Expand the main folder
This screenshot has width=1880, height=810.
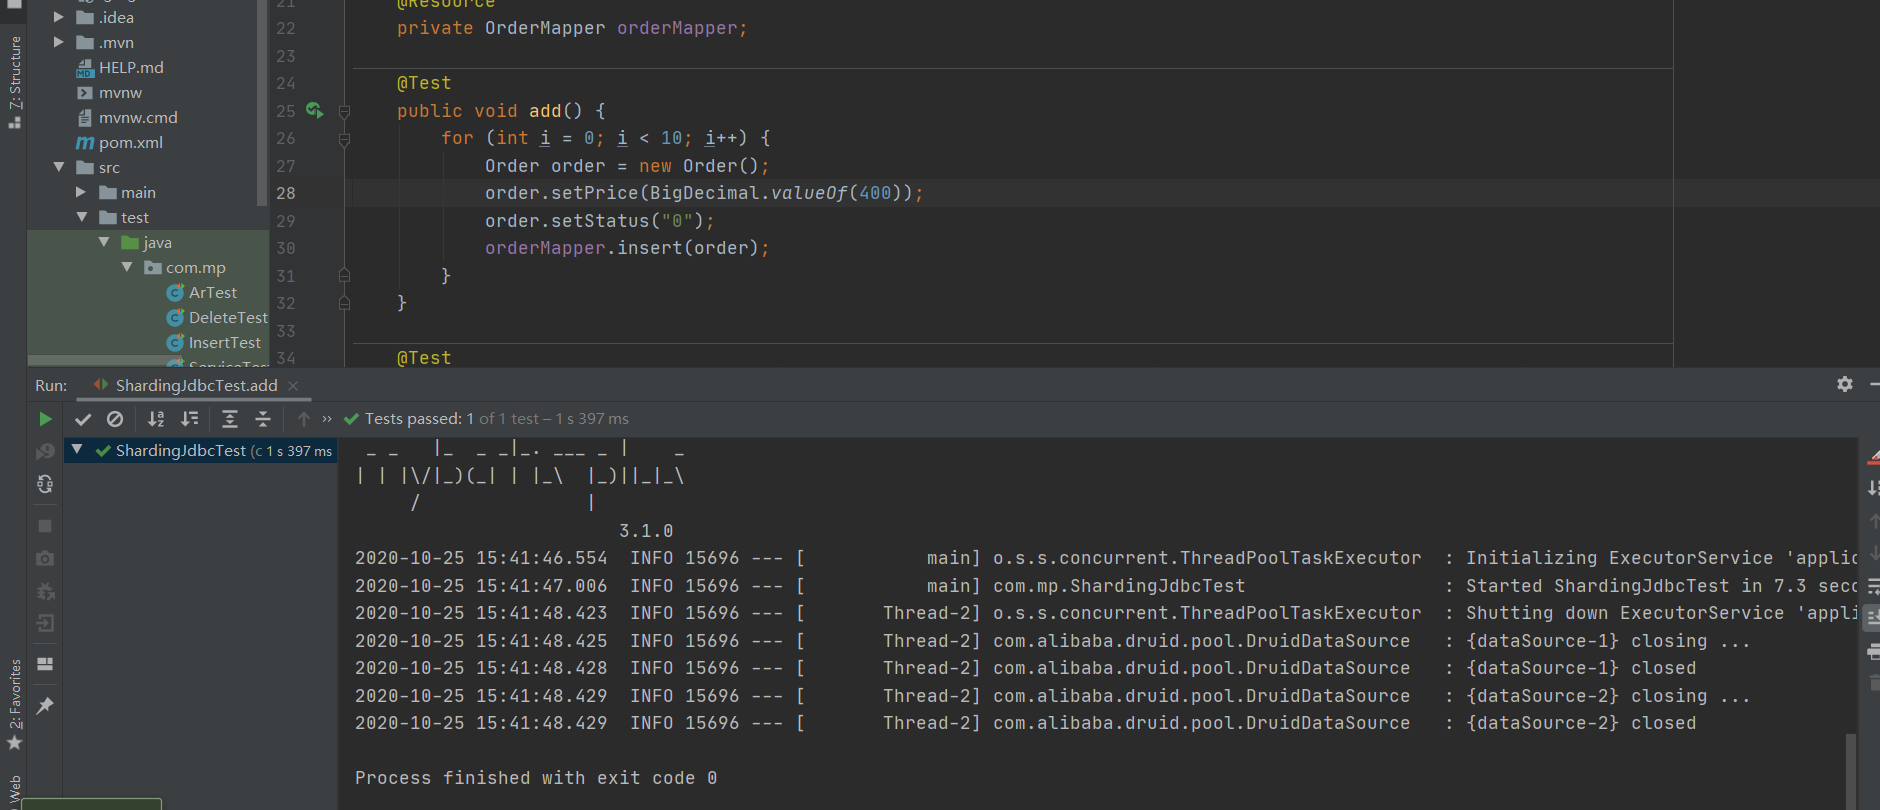[x=82, y=192]
